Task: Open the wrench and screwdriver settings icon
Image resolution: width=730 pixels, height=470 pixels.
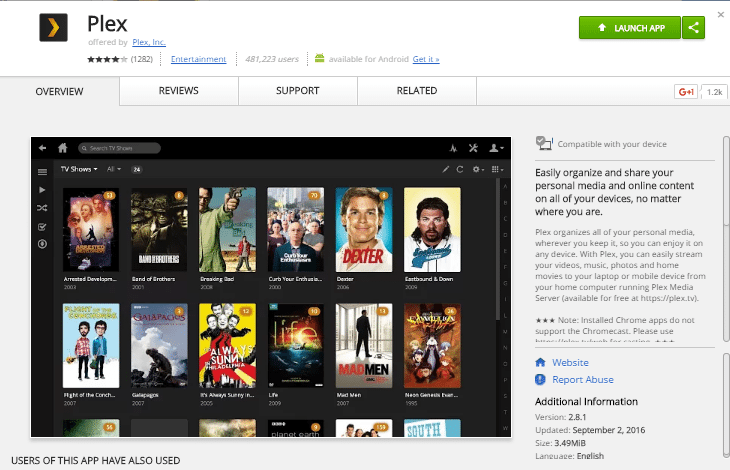Action: point(473,148)
